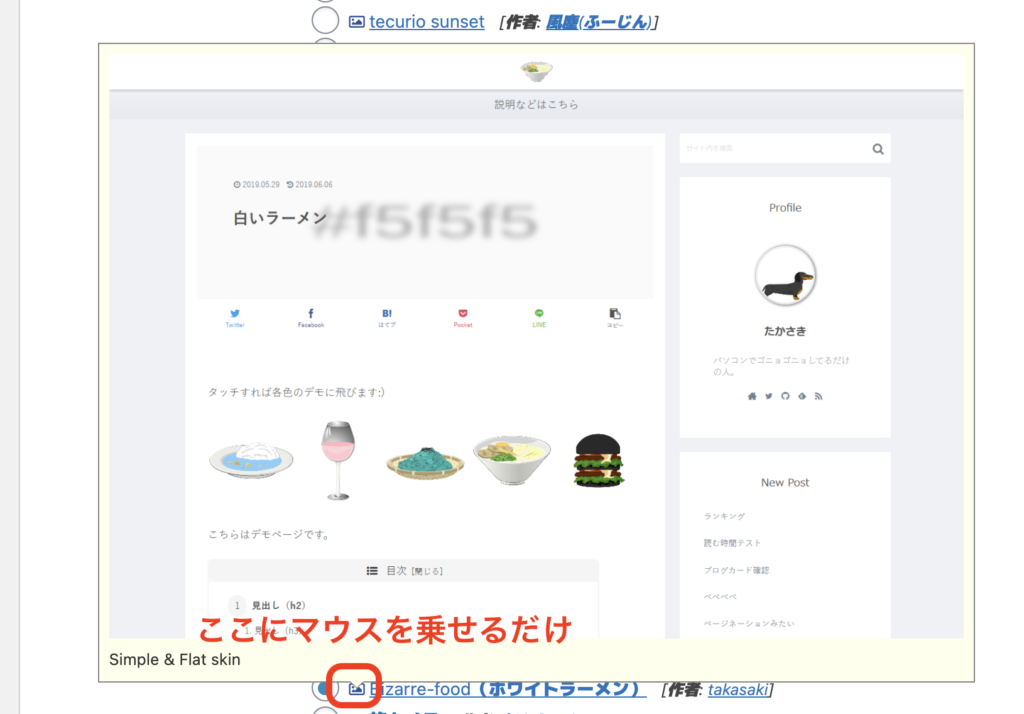Click the ブログカード確認 new post entry
This screenshot has height=714, width=1024.
click(x=736, y=570)
